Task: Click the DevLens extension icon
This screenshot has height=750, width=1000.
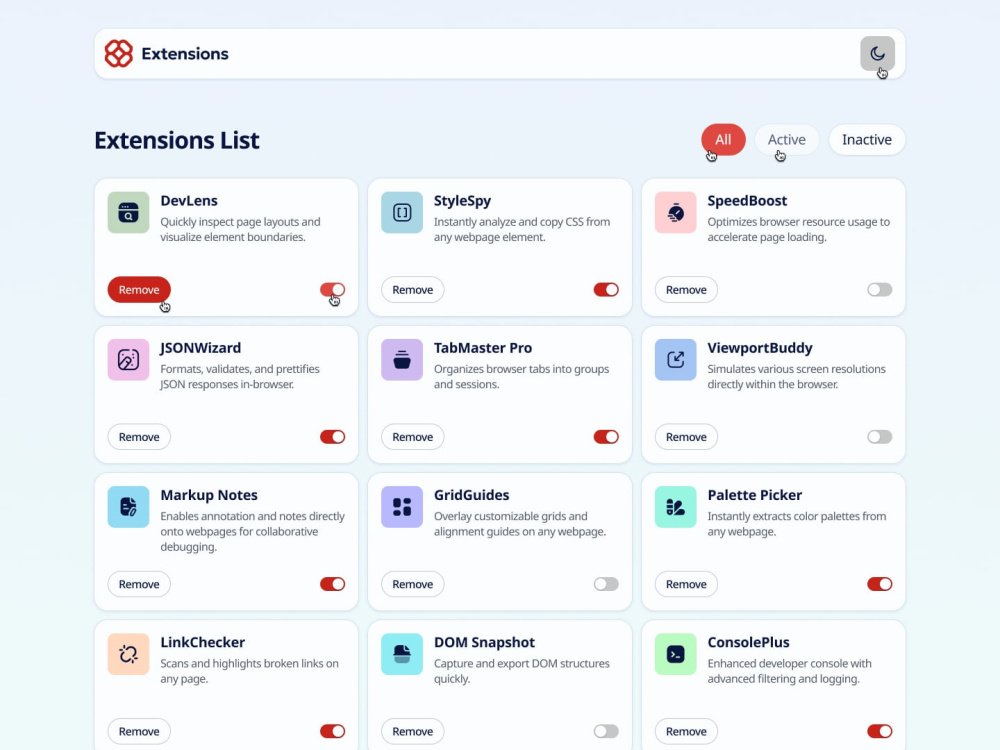Action: click(x=128, y=212)
